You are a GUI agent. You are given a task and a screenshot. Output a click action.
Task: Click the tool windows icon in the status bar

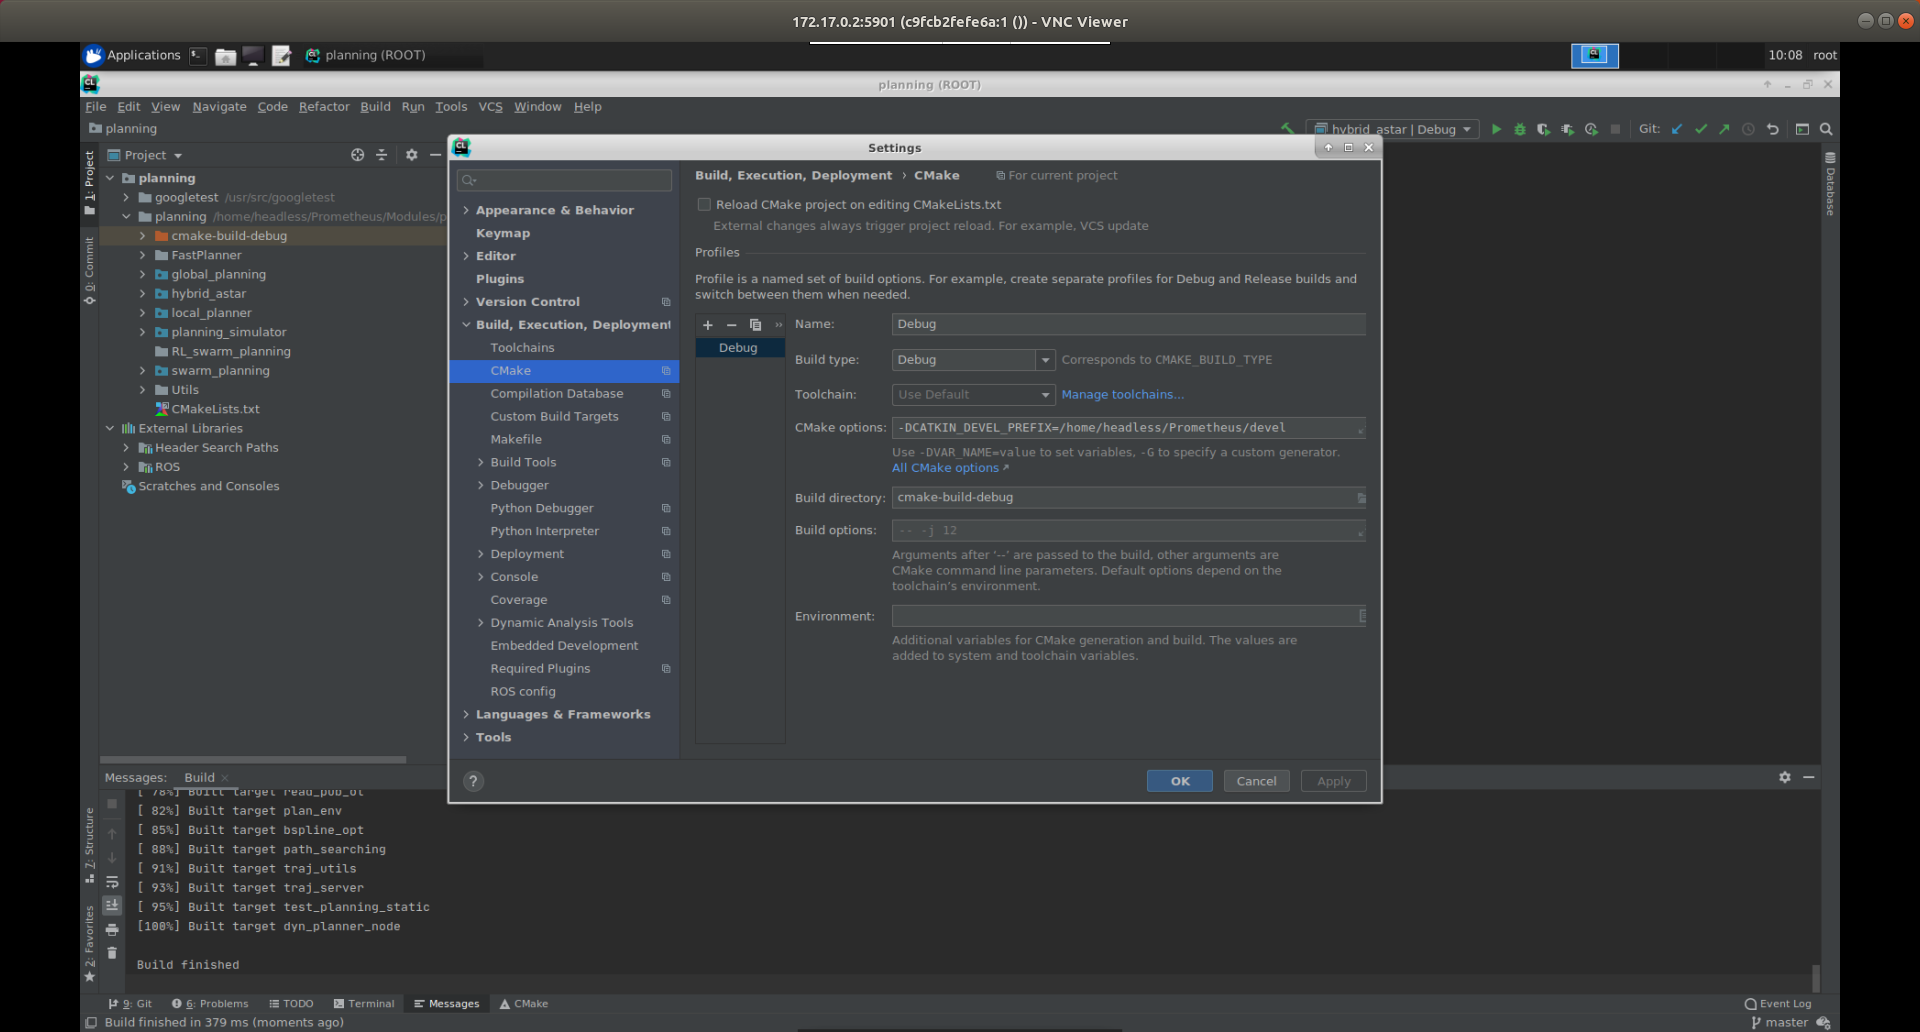91,1022
